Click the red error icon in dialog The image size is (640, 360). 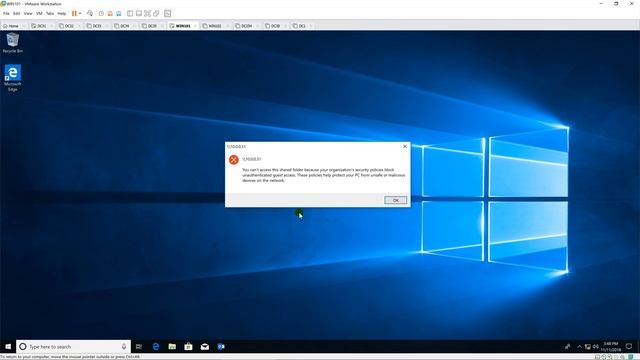tap(233, 160)
